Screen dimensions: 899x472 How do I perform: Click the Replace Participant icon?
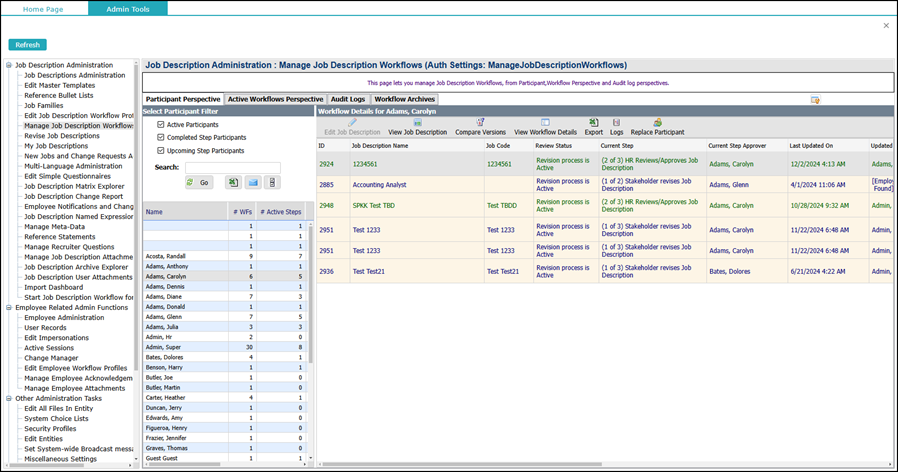658,122
